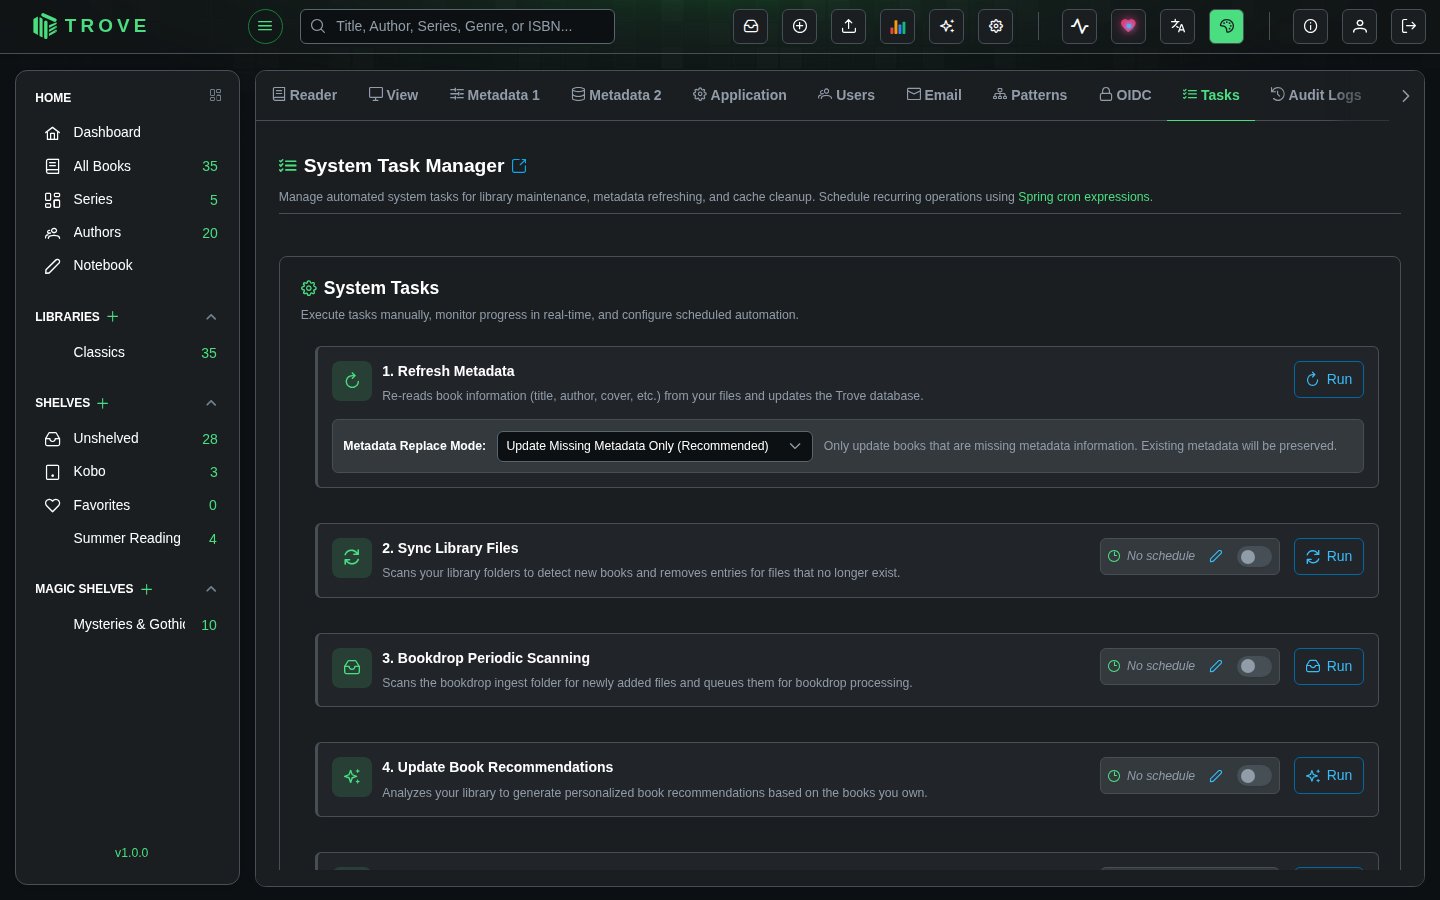Add a new library with plus icon
The width and height of the screenshot is (1440, 900).
pyautogui.click(x=113, y=316)
